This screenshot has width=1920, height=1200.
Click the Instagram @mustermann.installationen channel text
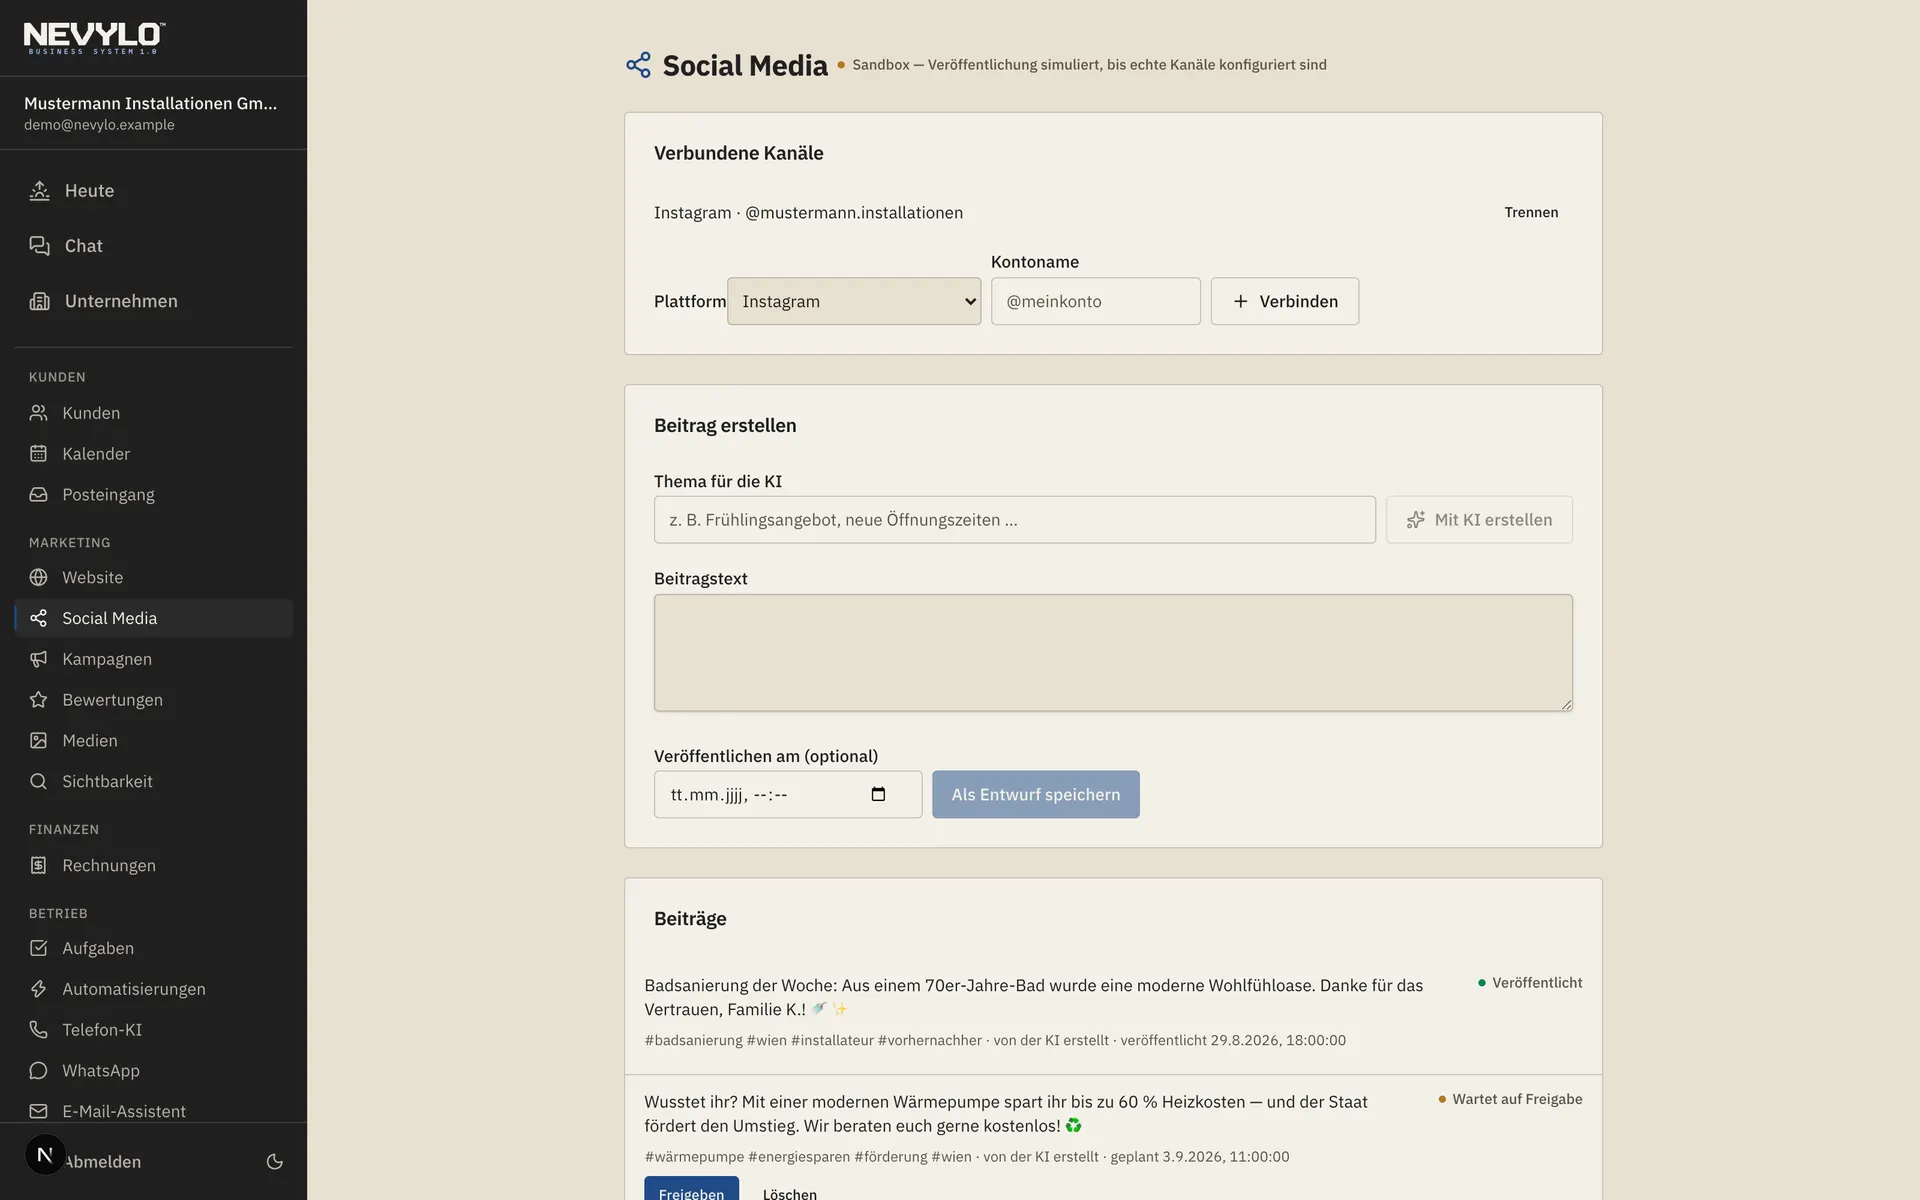coord(808,212)
